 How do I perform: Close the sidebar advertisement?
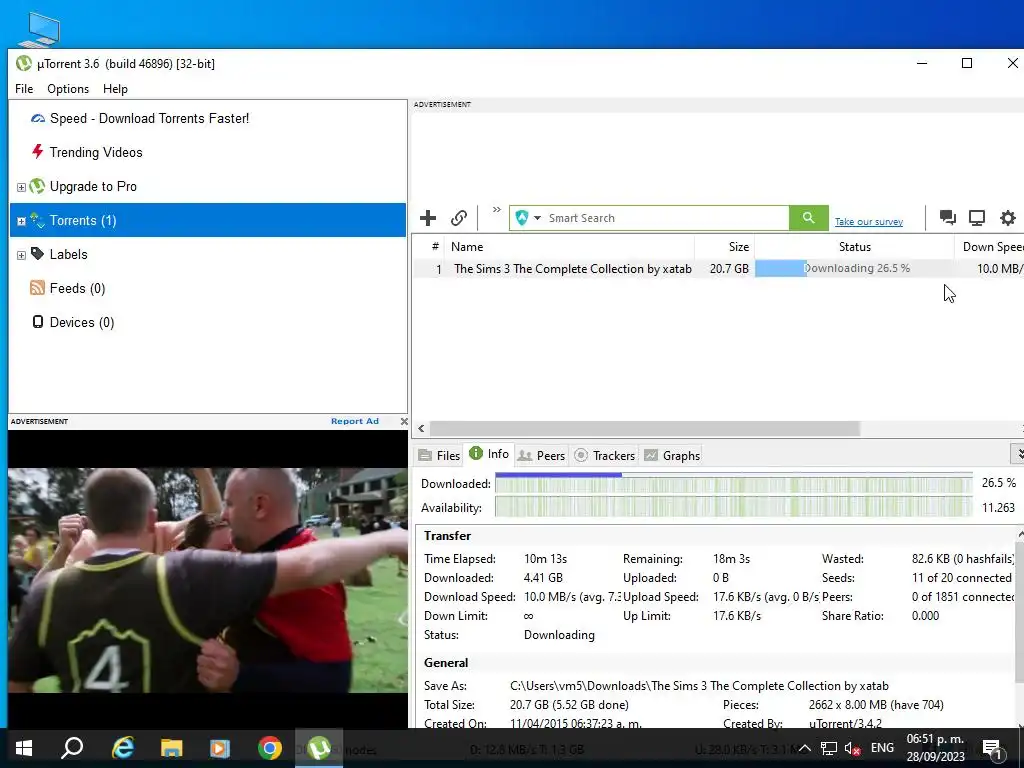tap(404, 421)
